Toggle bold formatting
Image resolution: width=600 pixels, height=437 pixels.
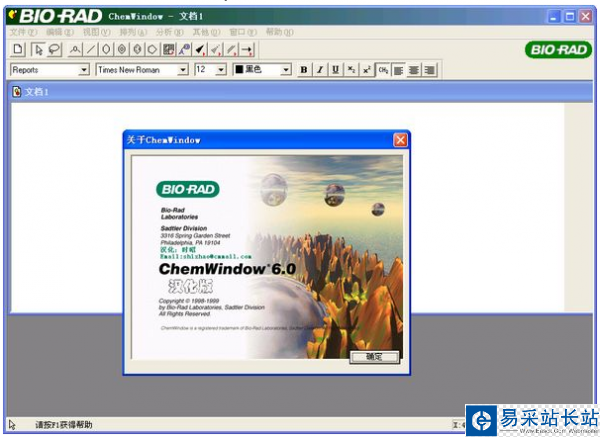[x=304, y=70]
